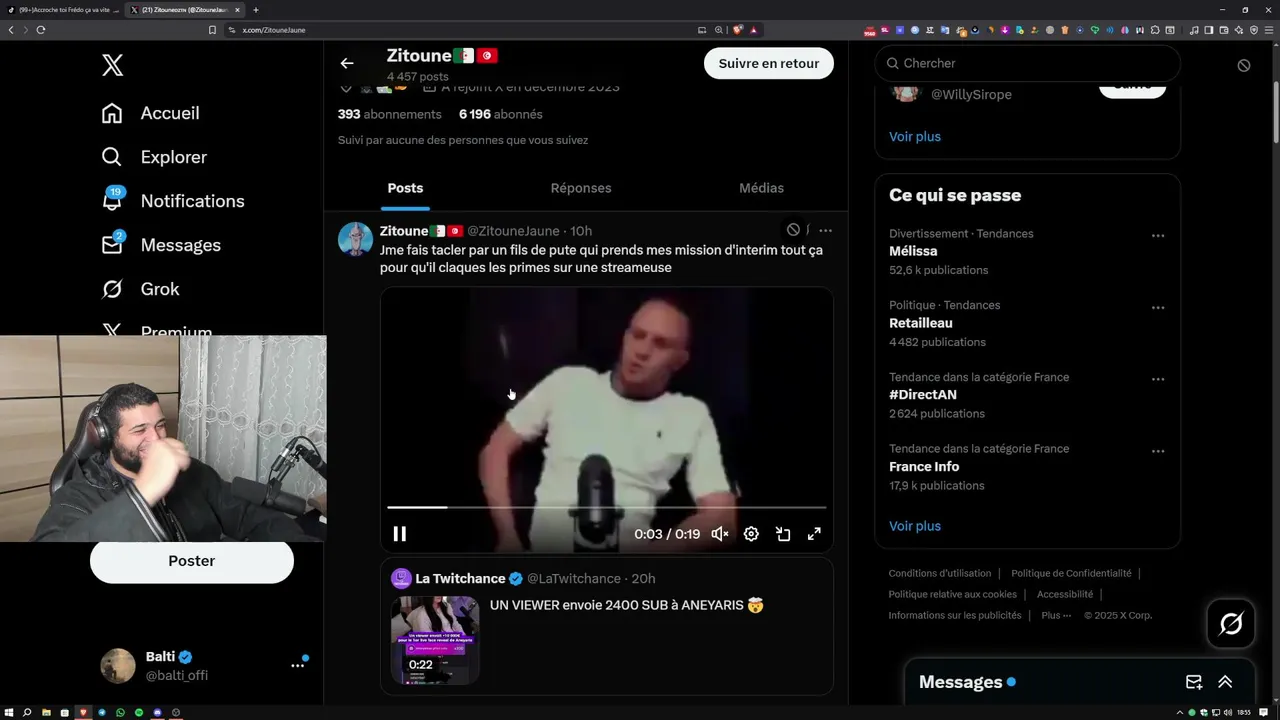Open browser hamburger menu
This screenshot has width=1280, height=720.
pos(1269,30)
